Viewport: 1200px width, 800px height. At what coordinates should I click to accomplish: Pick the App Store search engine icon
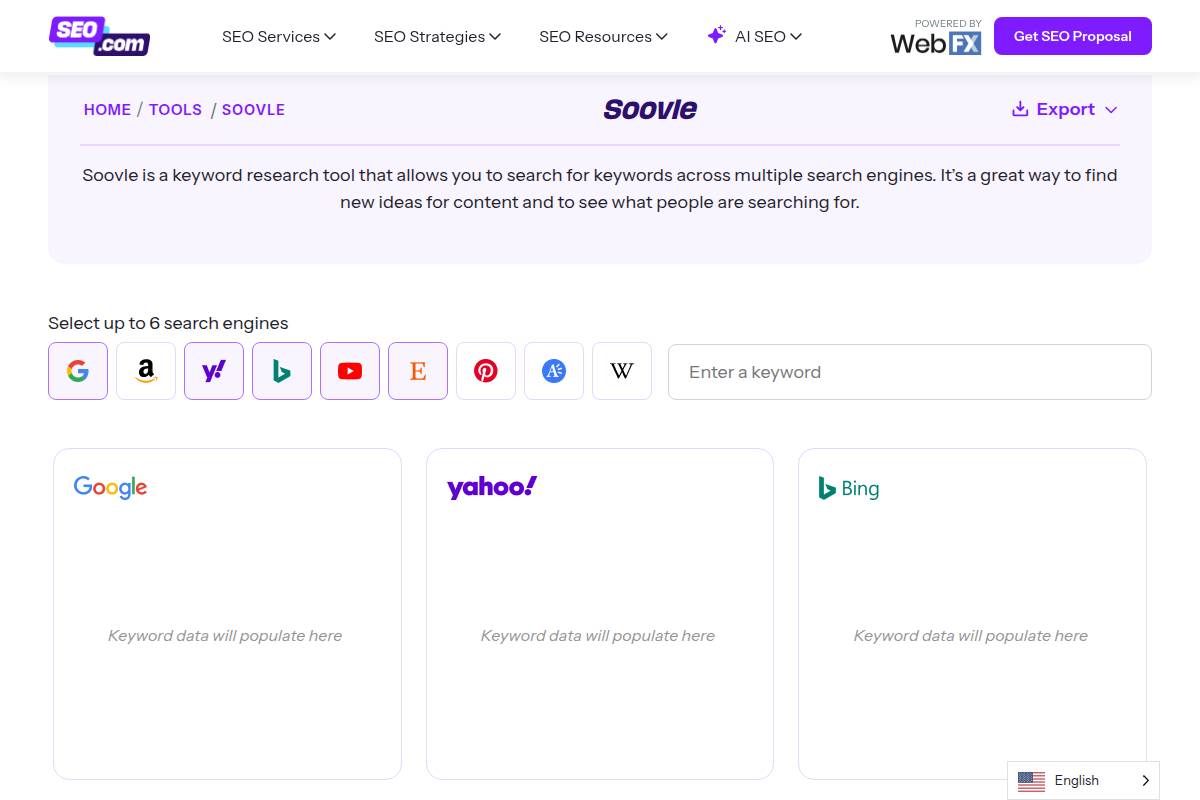point(554,371)
